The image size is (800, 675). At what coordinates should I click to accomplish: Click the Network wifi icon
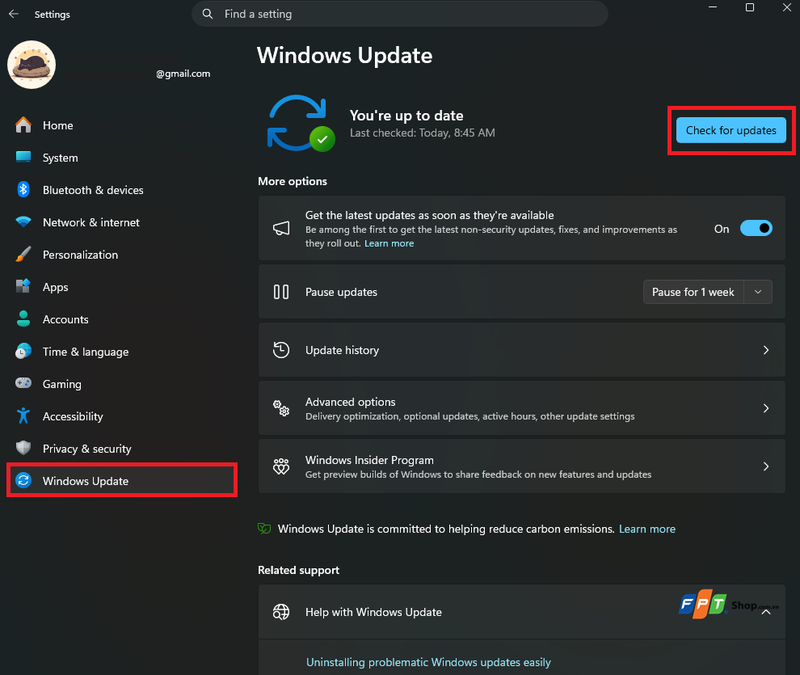point(23,222)
